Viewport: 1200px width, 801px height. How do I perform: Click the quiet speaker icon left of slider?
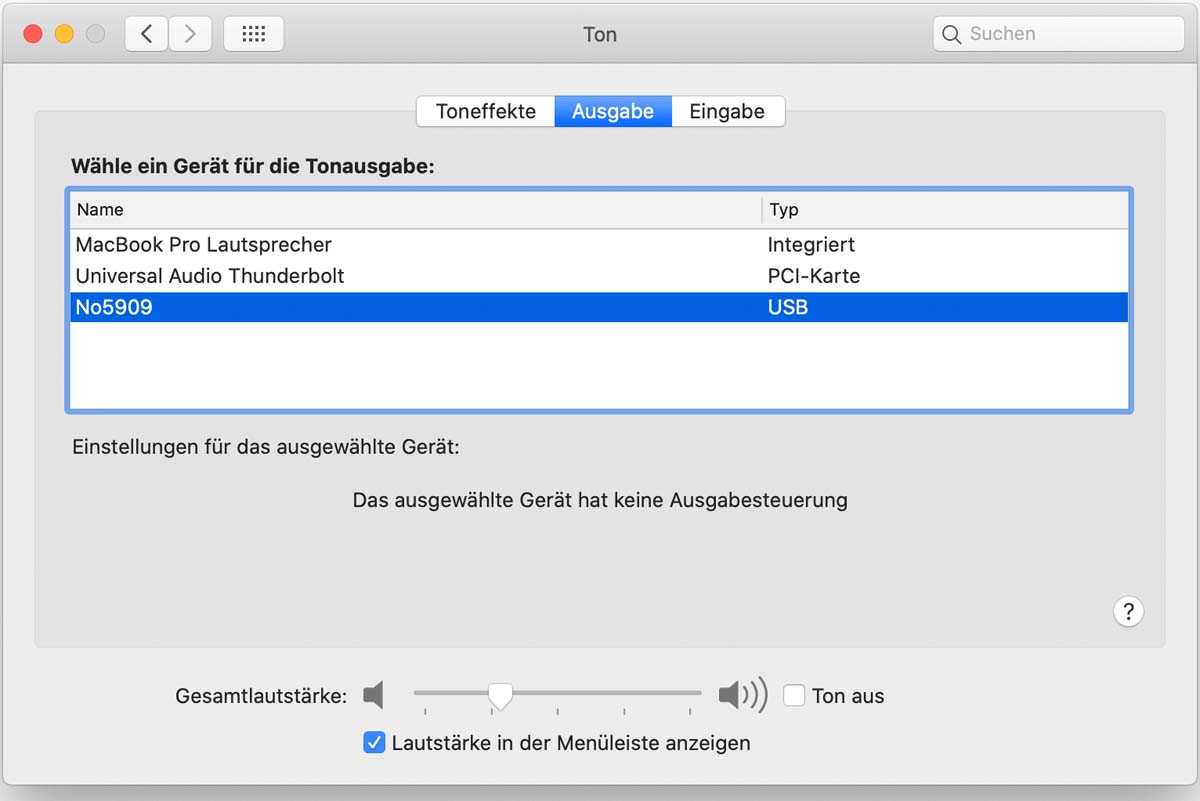coord(374,695)
